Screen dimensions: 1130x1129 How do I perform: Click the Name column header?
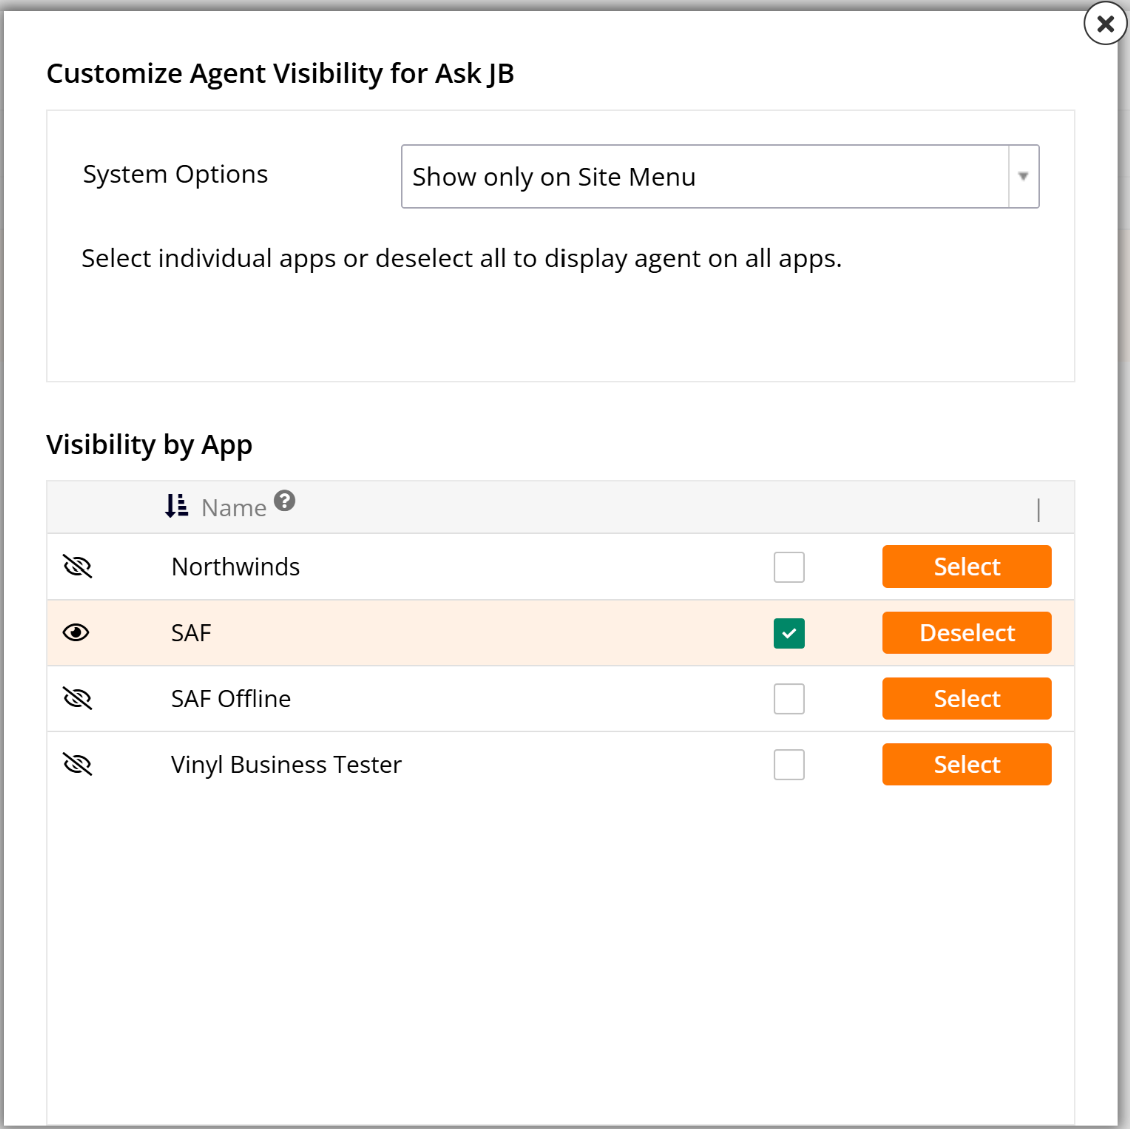click(x=233, y=508)
